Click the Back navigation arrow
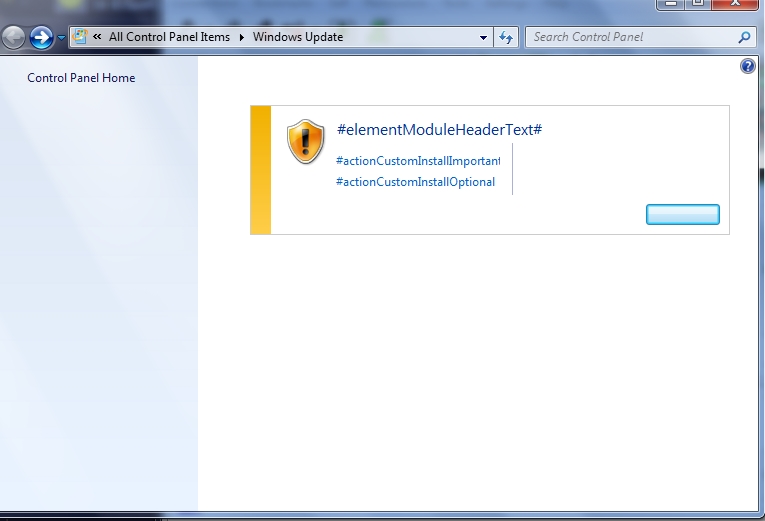This screenshot has width=765, height=521. point(14,37)
